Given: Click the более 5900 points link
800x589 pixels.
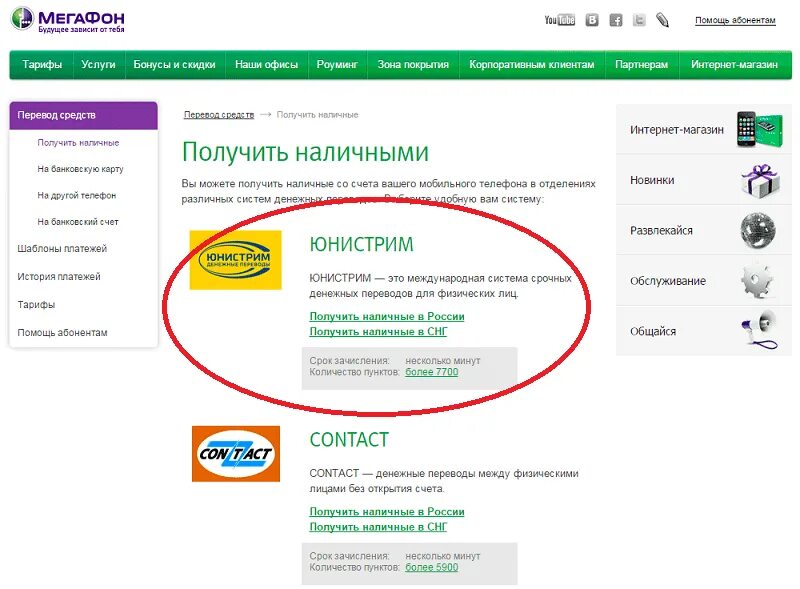Looking at the screenshot, I should (432, 567).
